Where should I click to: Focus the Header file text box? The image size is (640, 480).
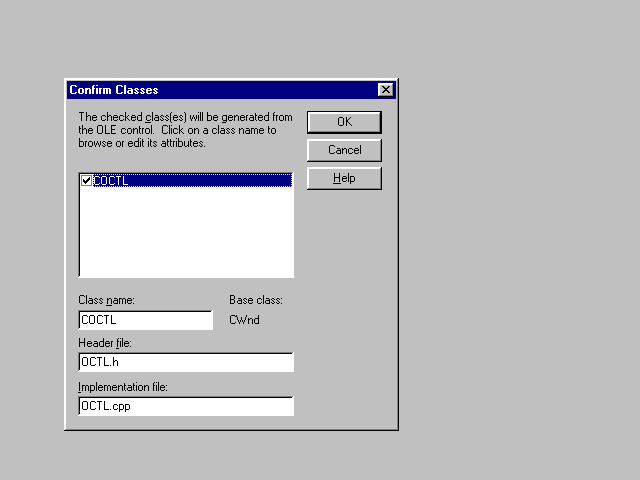185,362
